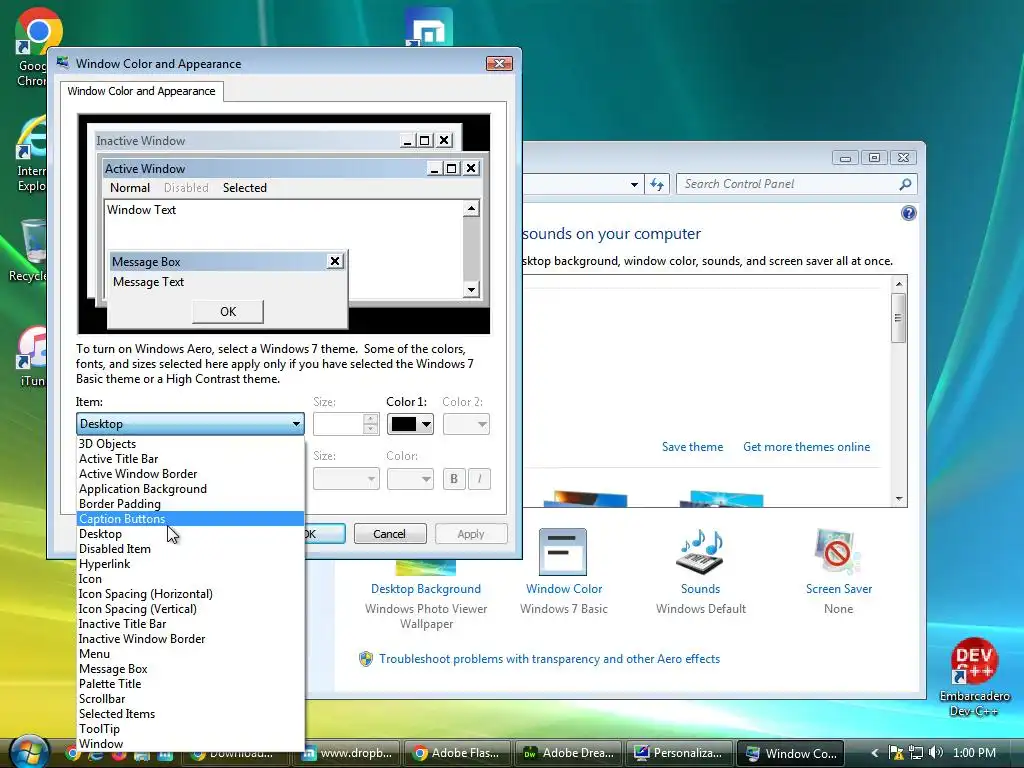Open Embarcadero Dev-C++ desktop shortcut
The width and height of the screenshot is (1024, 768).
click(x=974, y=678)
